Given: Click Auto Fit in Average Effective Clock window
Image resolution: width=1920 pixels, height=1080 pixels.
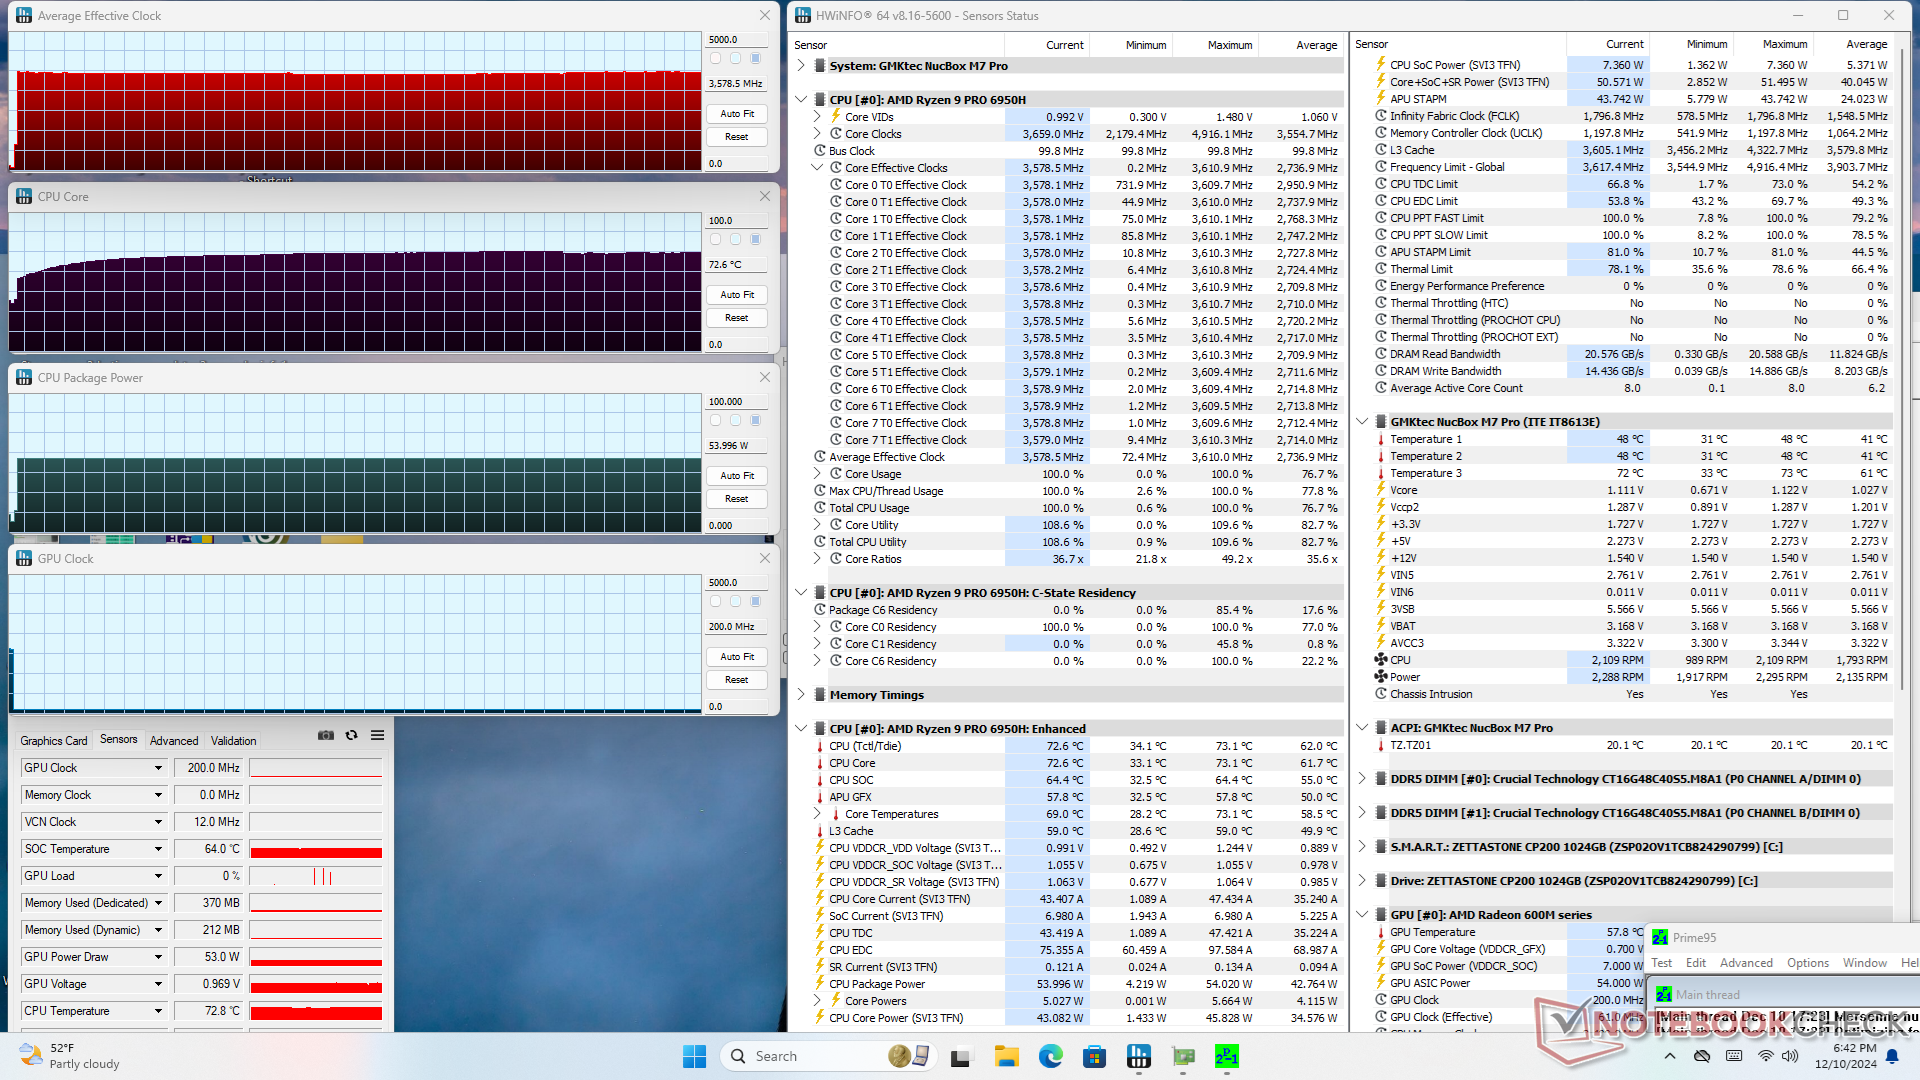Looking at the screenshot, I should 737,114.
